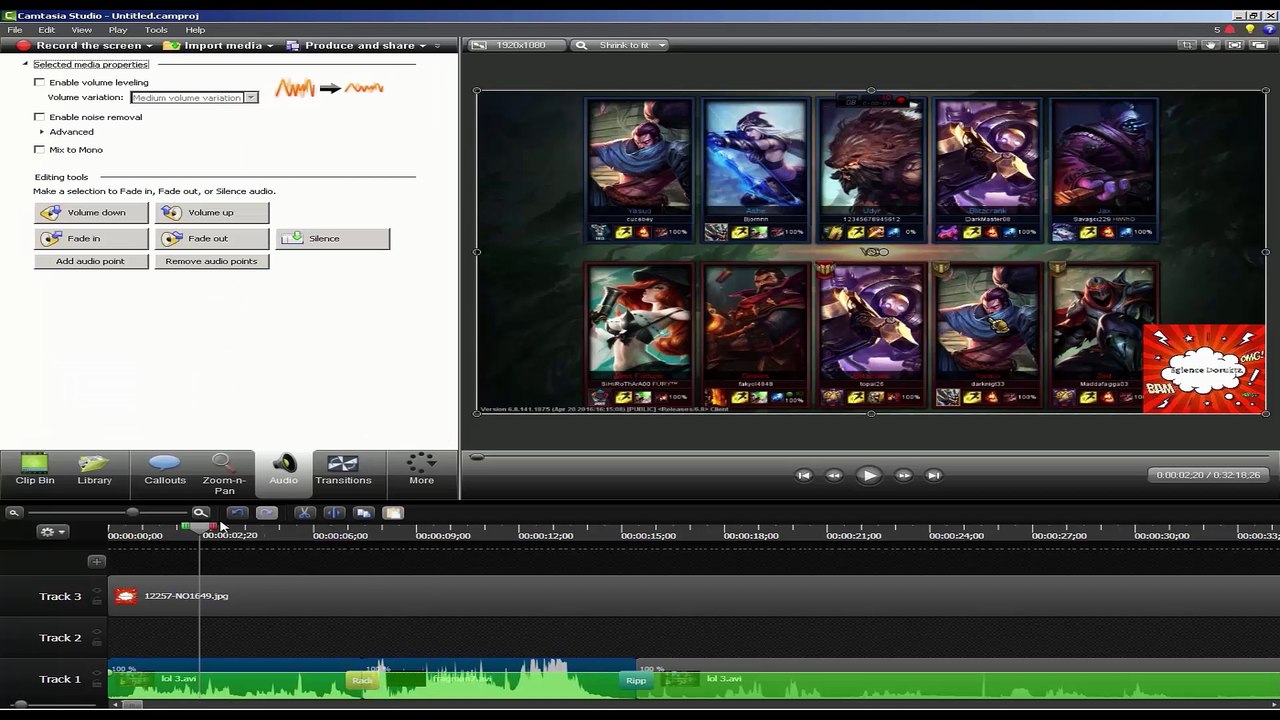The height and width of the screenshot is (720, 1280).
Task: Click the timeline playhead marker
Action: tap(200, 527)
